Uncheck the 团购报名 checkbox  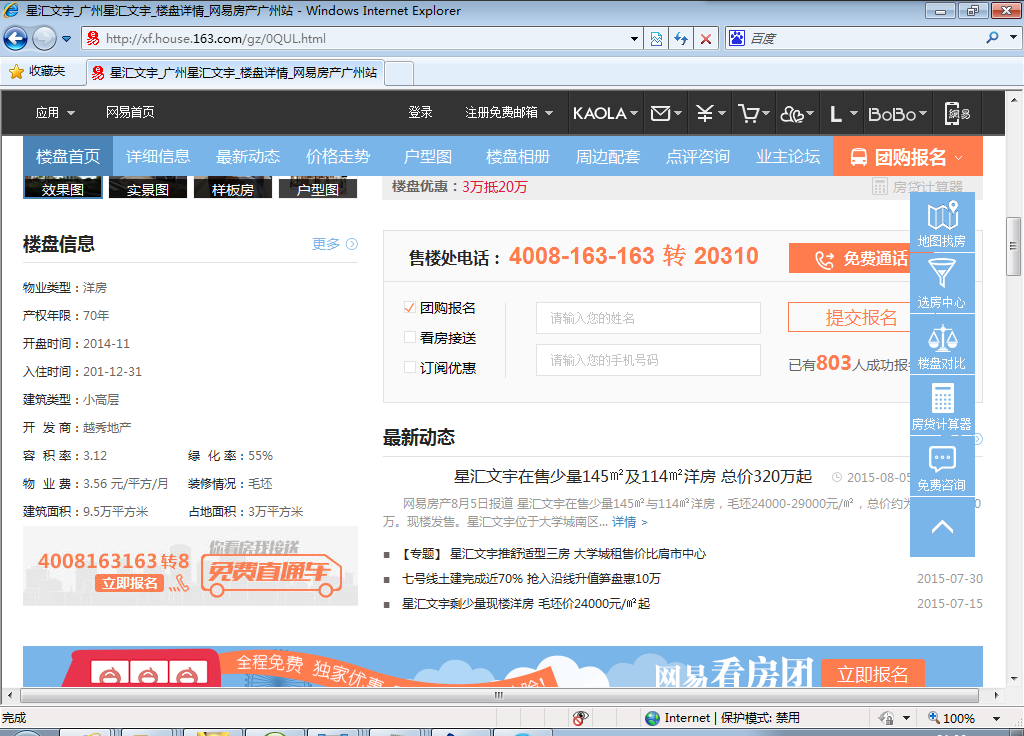pyautogui.click(x=410, y=308)
